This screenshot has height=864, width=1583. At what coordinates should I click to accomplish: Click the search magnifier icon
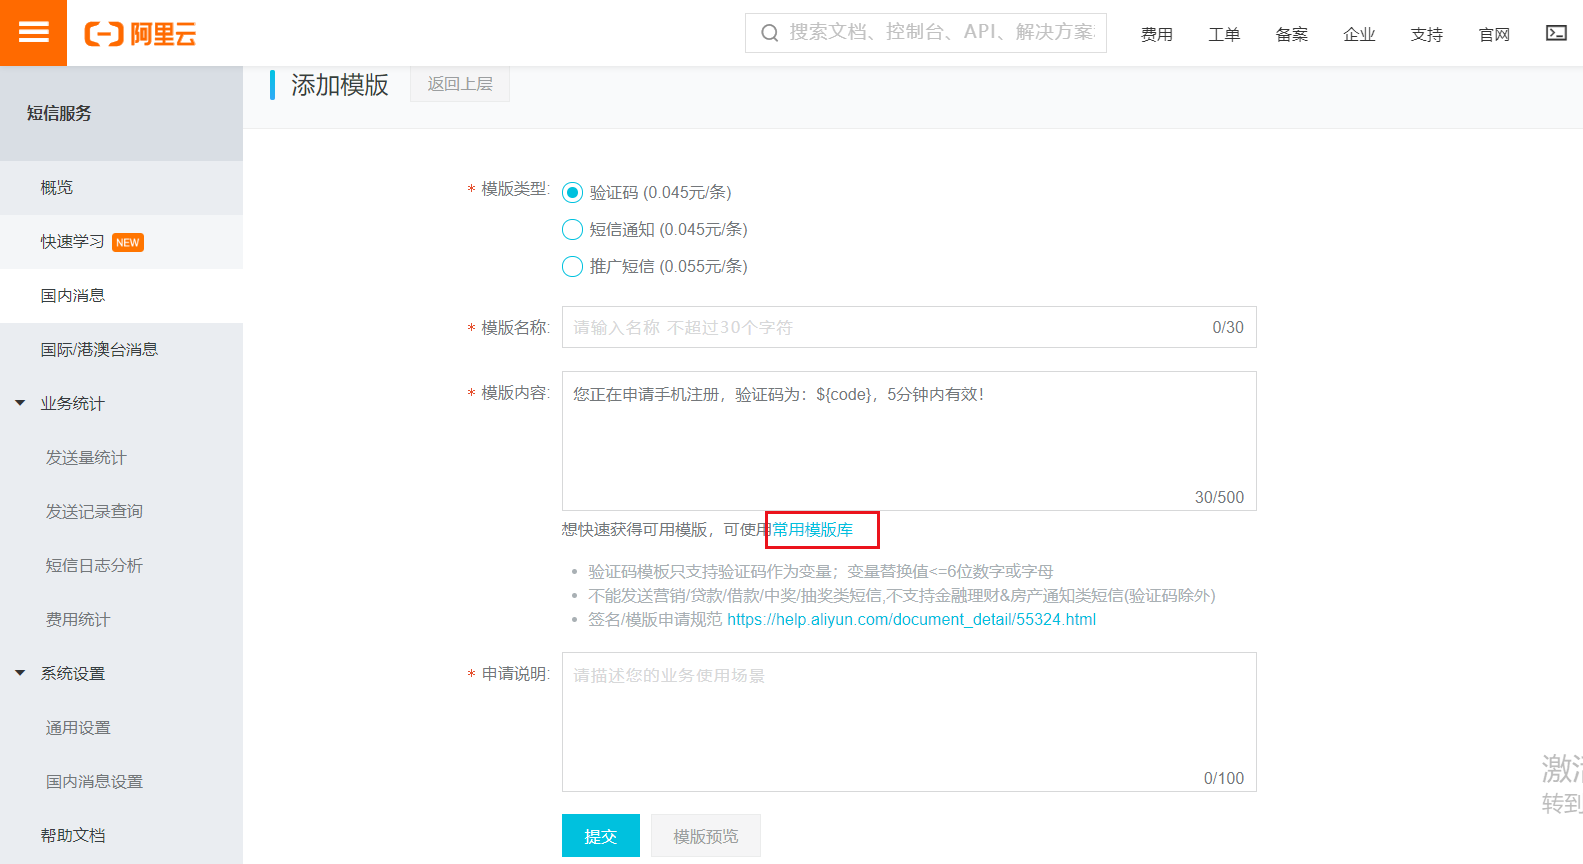[769, 33]
